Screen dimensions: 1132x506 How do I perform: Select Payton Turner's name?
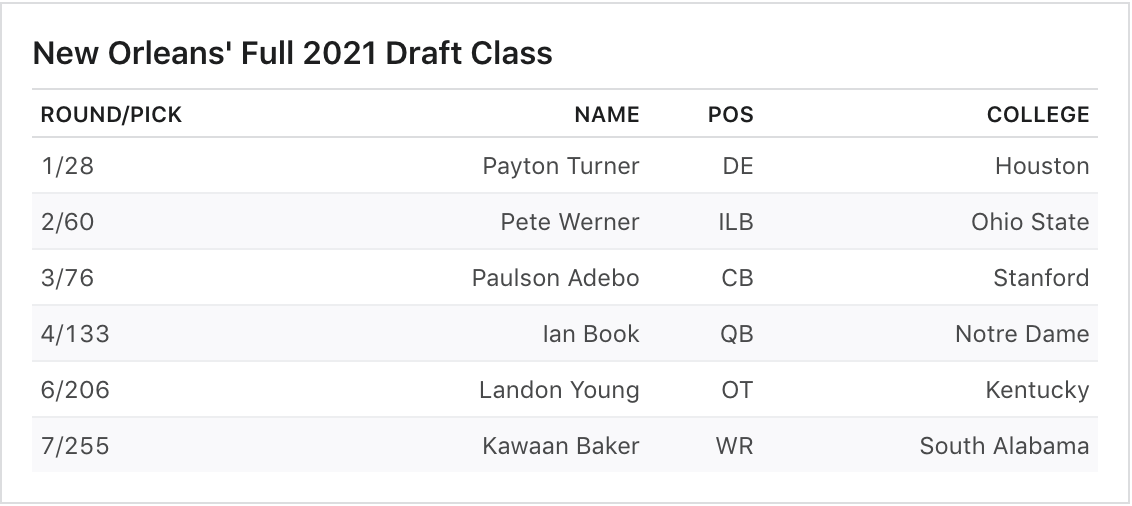tap(560, 166)
